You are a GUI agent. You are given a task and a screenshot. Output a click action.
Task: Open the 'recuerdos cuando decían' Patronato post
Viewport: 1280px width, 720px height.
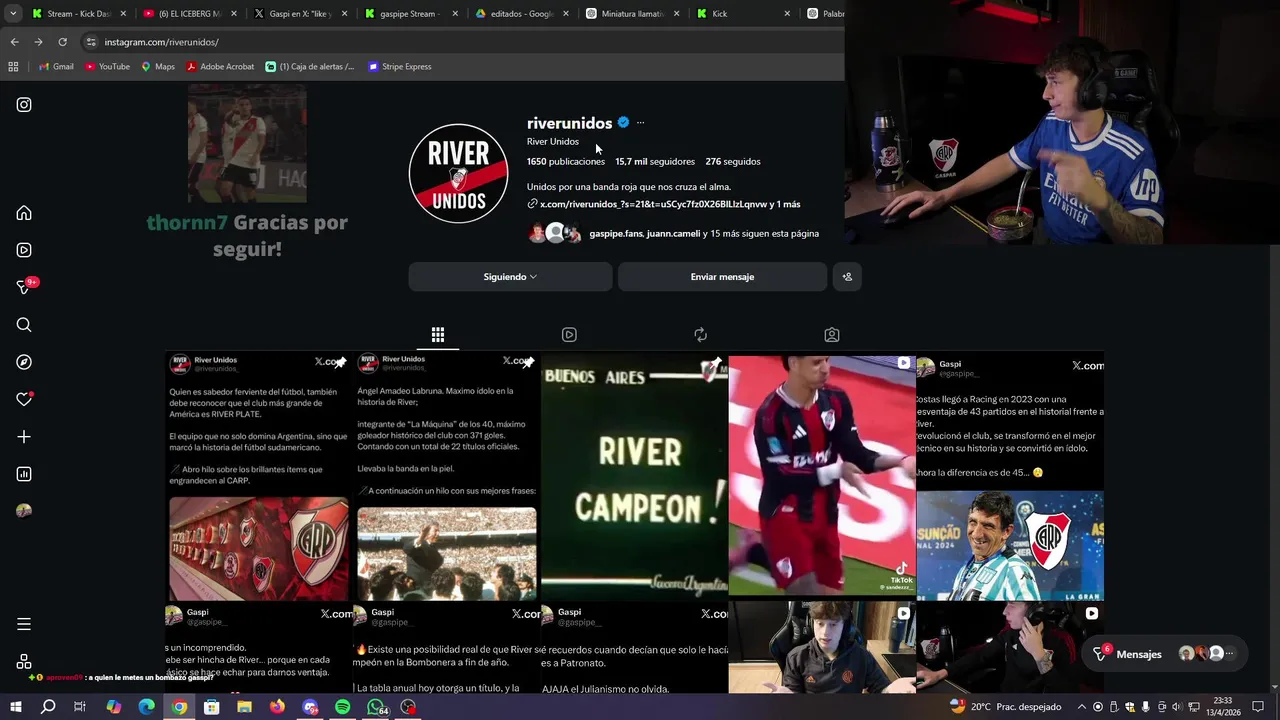coord(634,648)
